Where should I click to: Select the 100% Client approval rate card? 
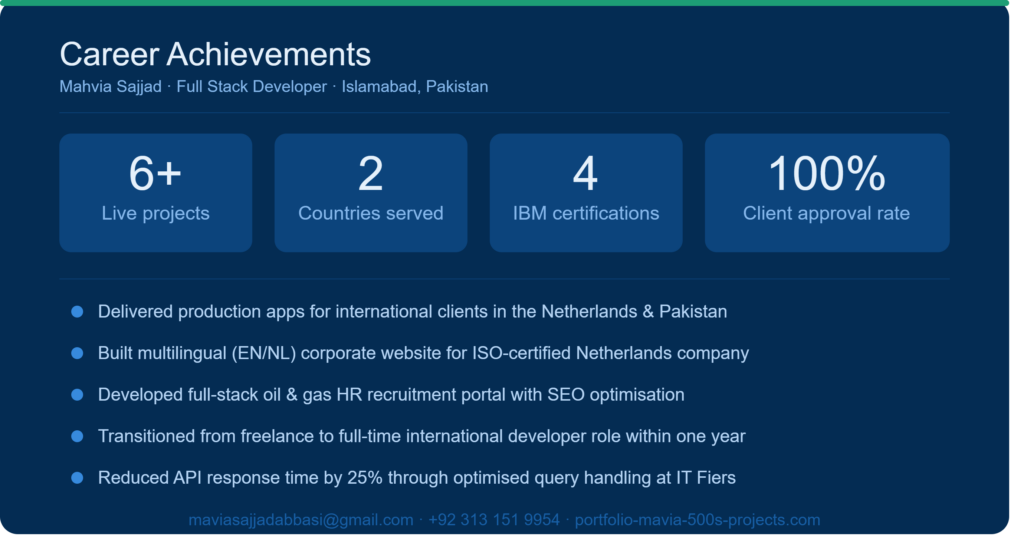coord(827,193)
